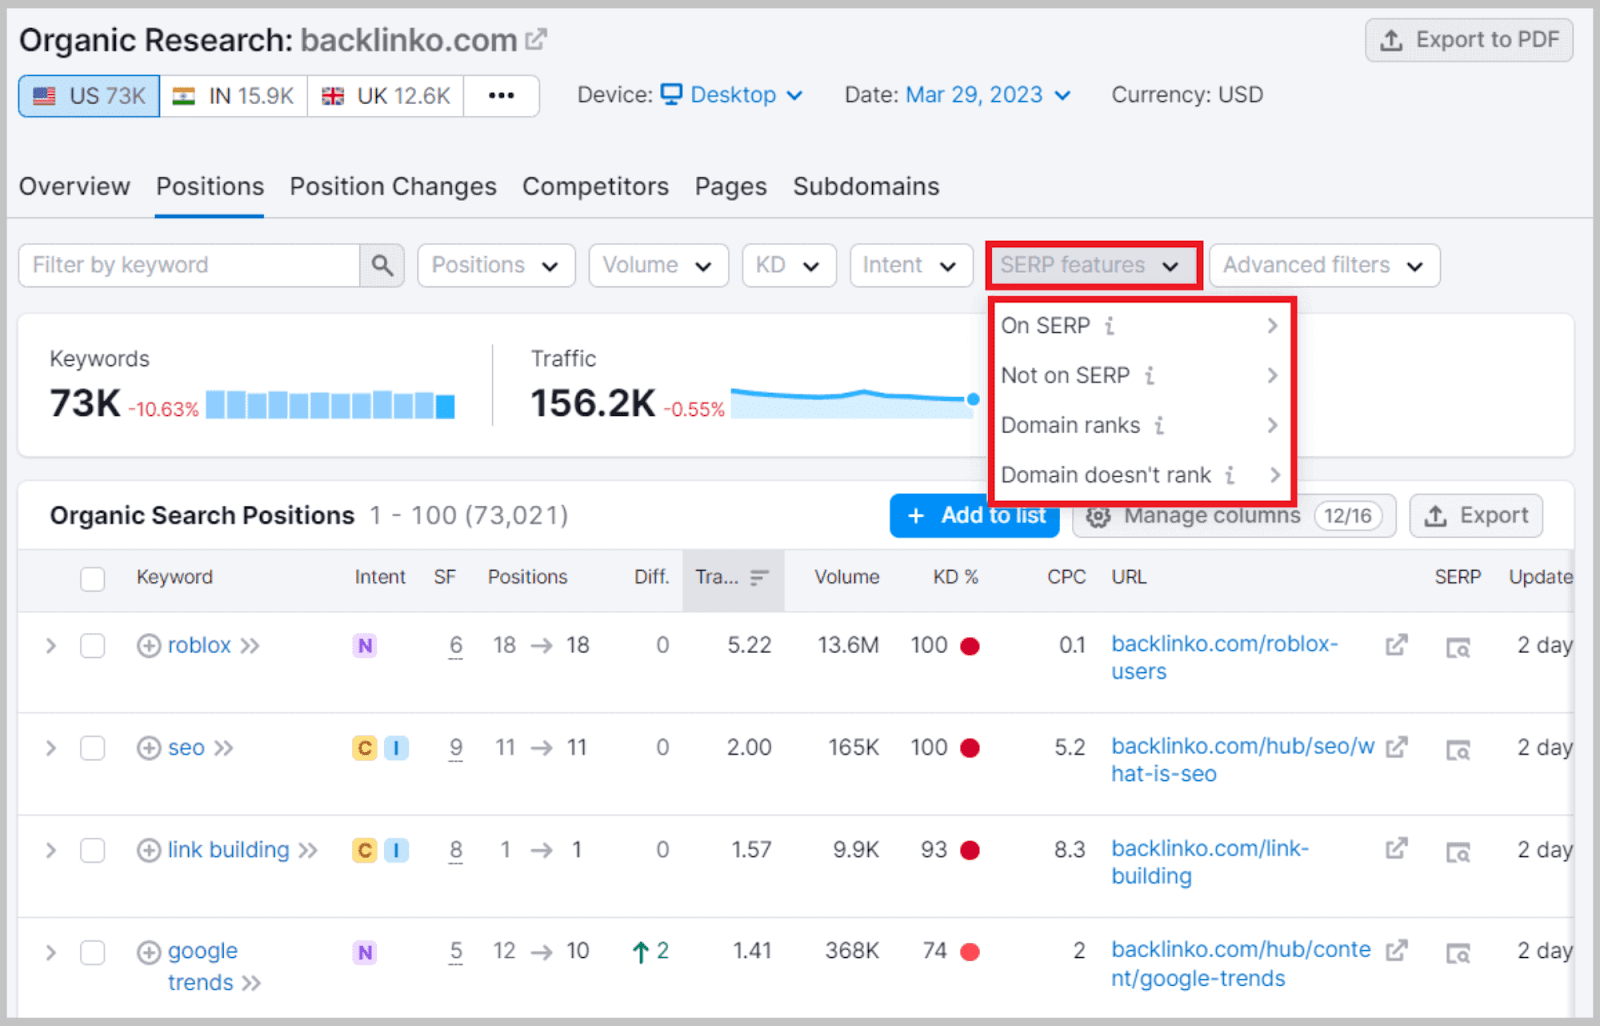1600x1026 pixels.
Task: Open the Mar 29, 2023 date picker
Action: pos(988,95)
